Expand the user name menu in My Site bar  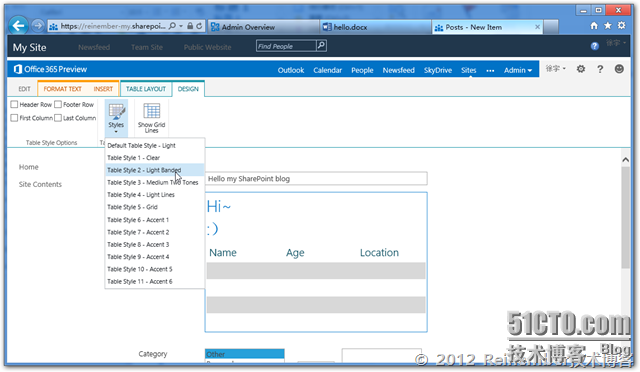click(616, 43)
